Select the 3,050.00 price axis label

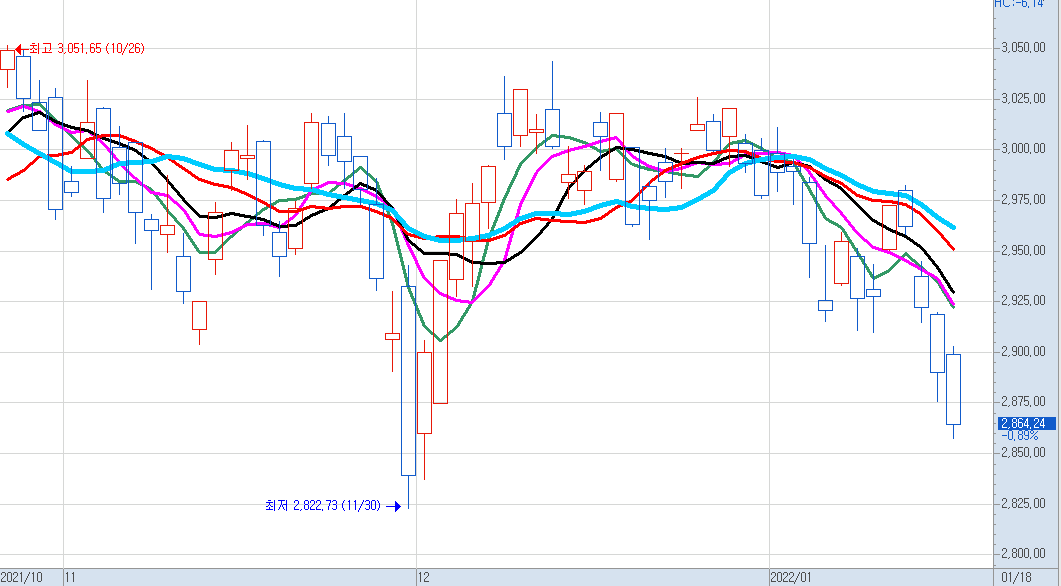(x=1022, y=48)
